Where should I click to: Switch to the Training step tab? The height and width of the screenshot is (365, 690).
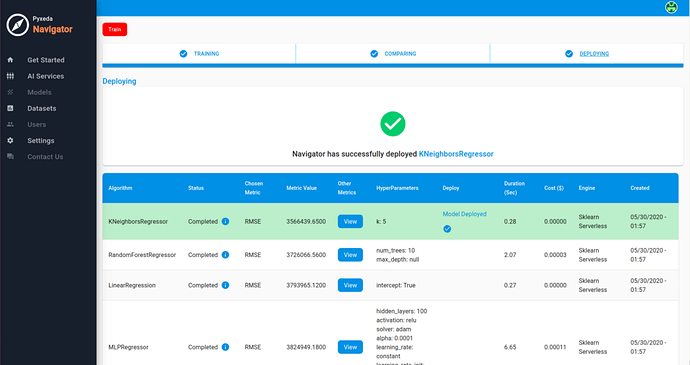click(x=199, y=54)
